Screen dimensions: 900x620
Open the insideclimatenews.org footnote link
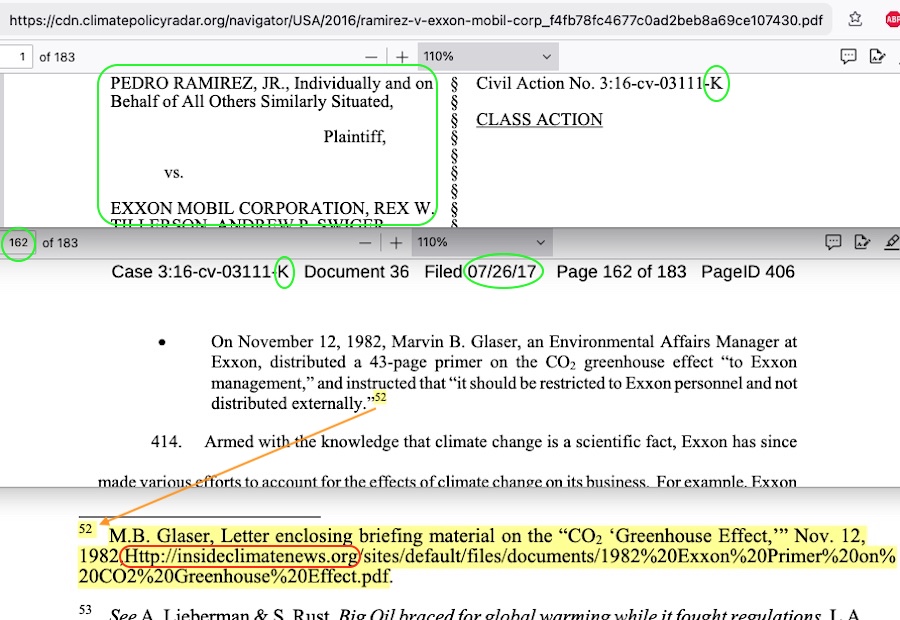pos(240,556)
